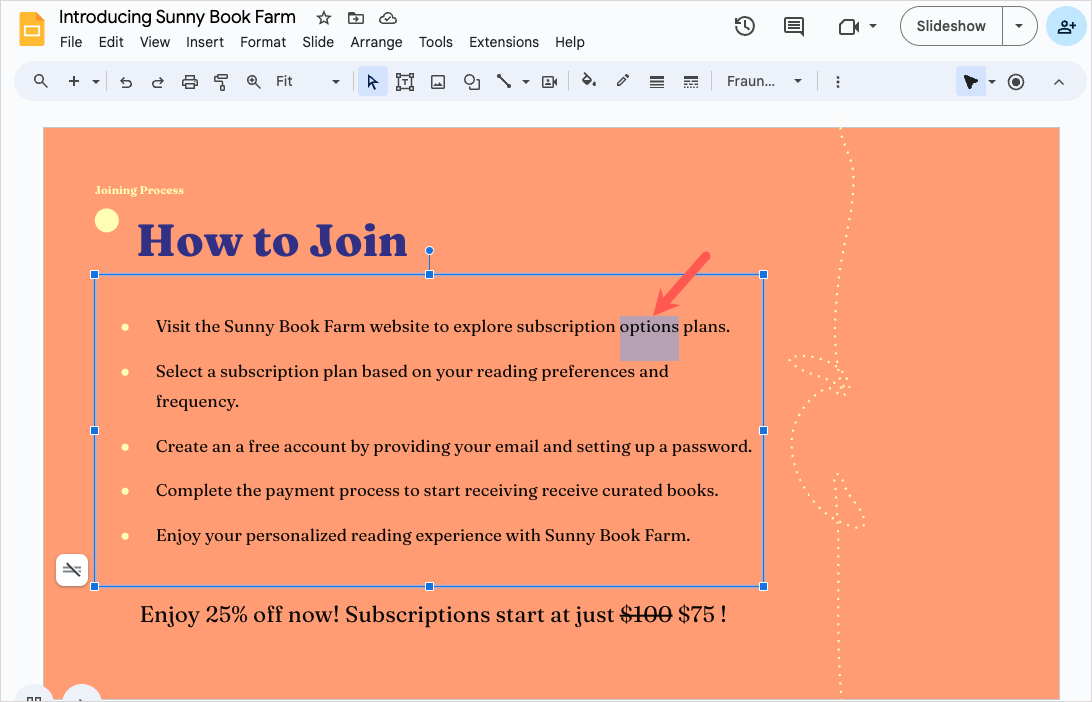Screen dimensions: 1092x702
Task: Click the highlighted word options
Action: (x=649, y=327)
